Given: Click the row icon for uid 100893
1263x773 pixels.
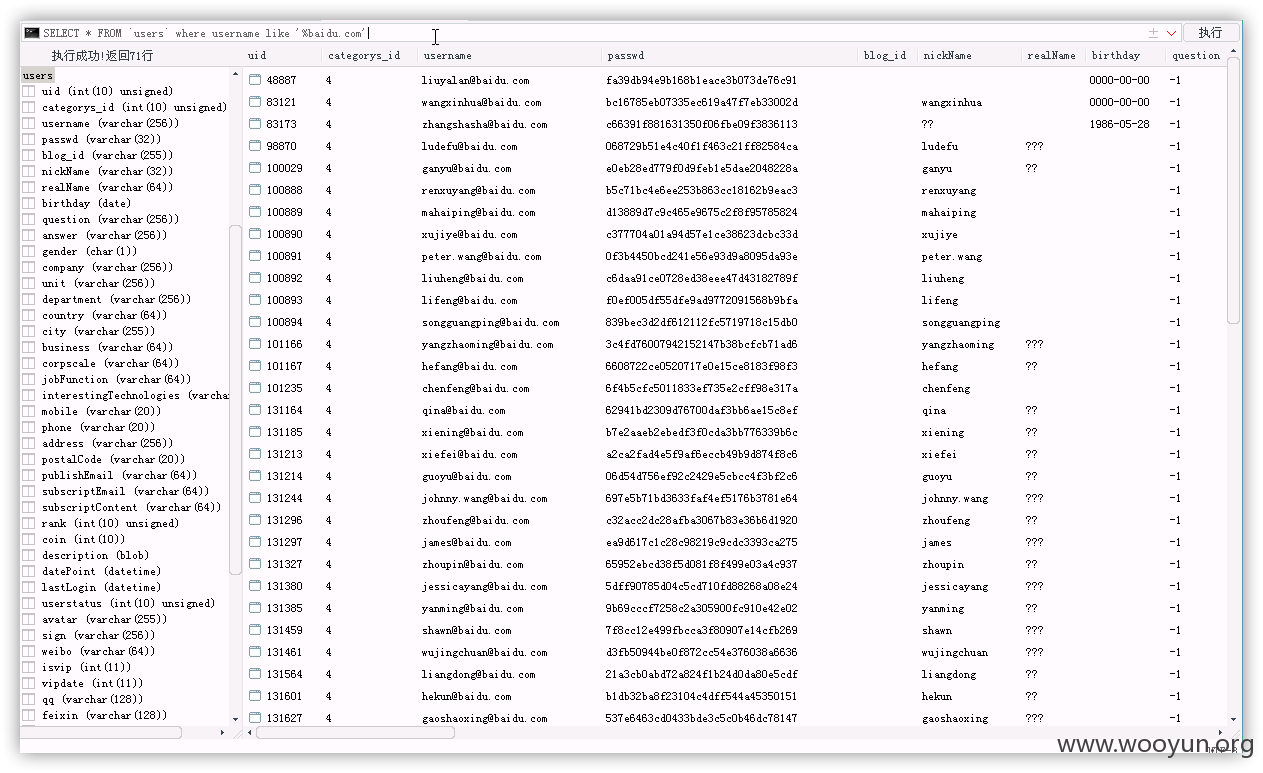Looking at the screenshot, I should pos(255,300).
